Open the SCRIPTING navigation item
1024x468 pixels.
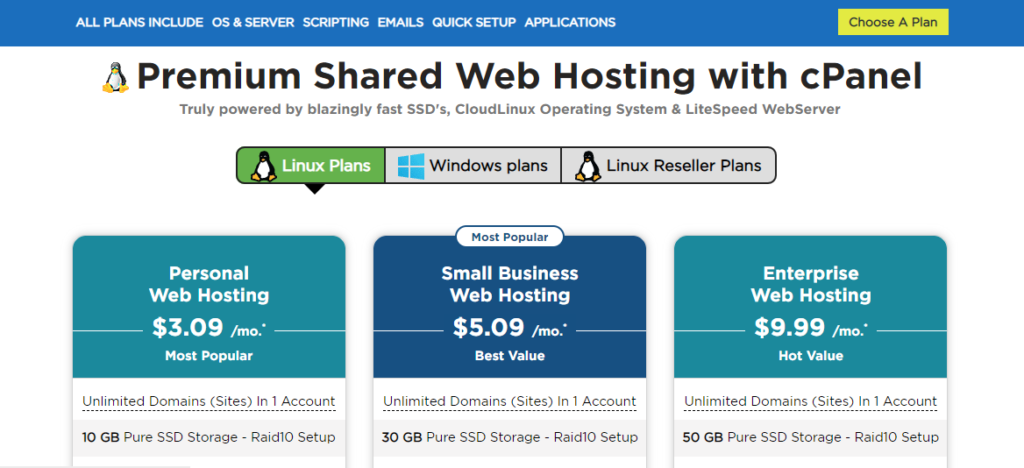(x=336, y=22)
